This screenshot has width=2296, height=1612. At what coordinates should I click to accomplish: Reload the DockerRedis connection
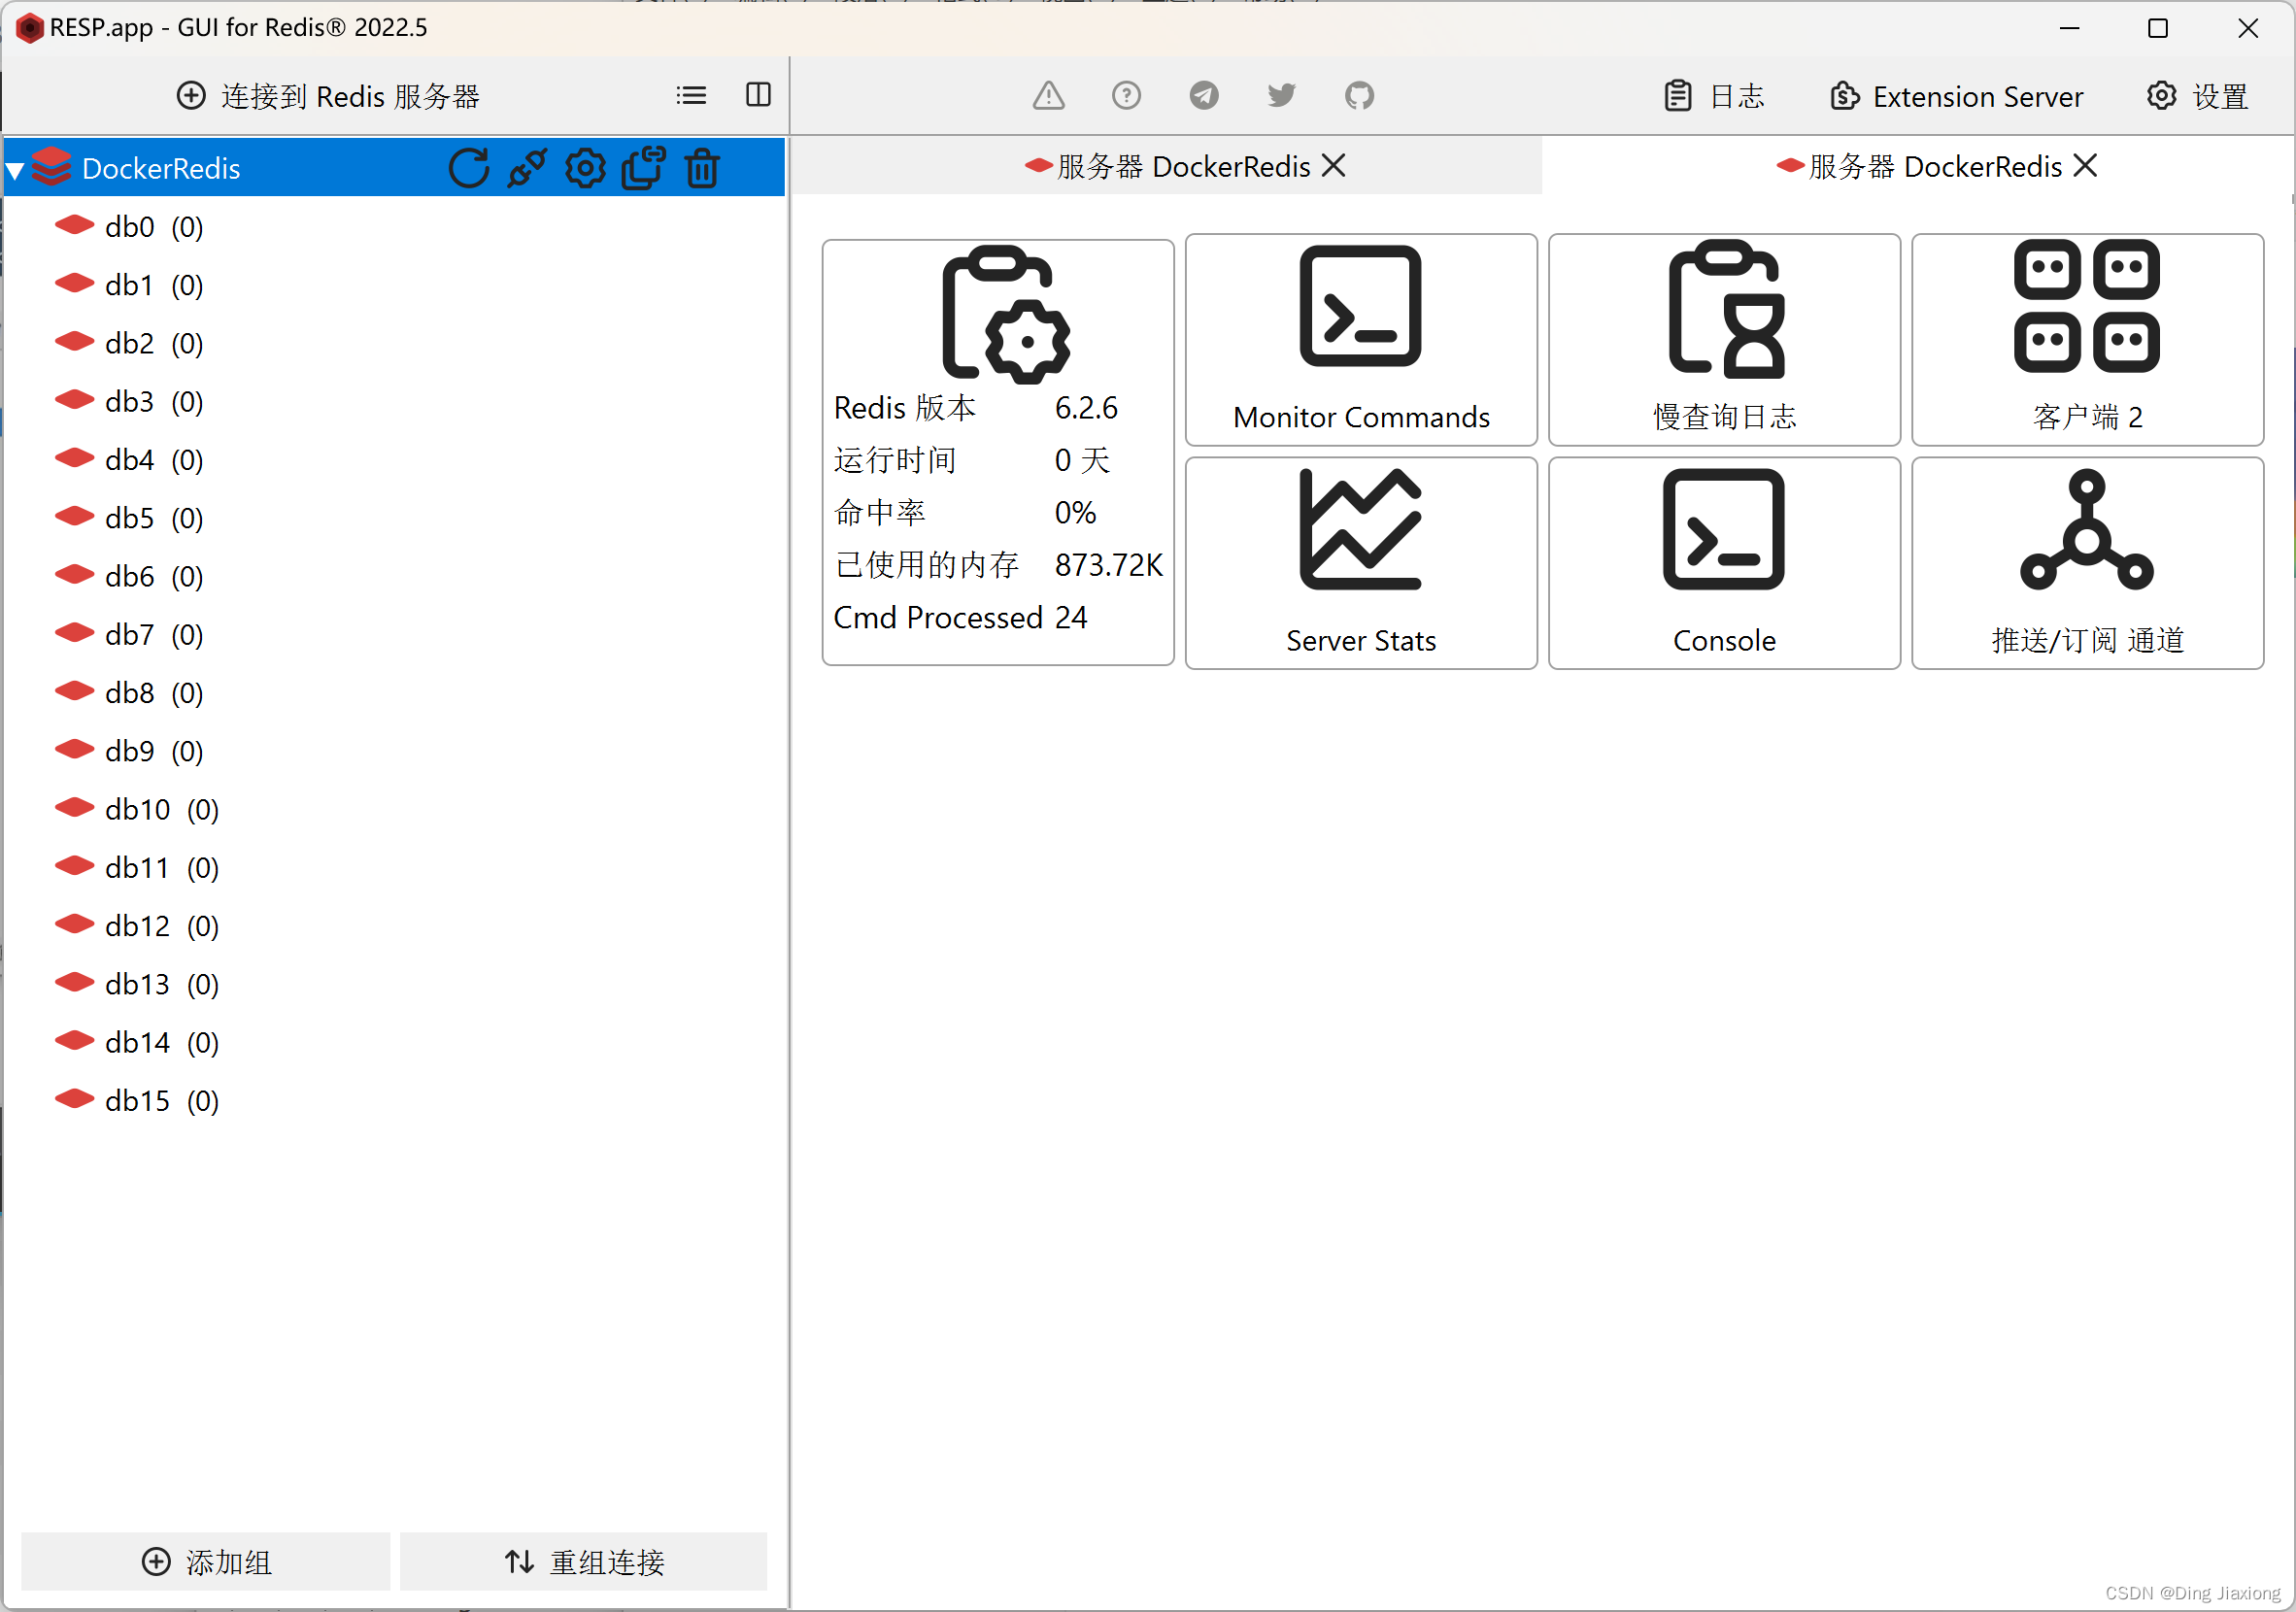pyautogui.click(x=469, y=168)
